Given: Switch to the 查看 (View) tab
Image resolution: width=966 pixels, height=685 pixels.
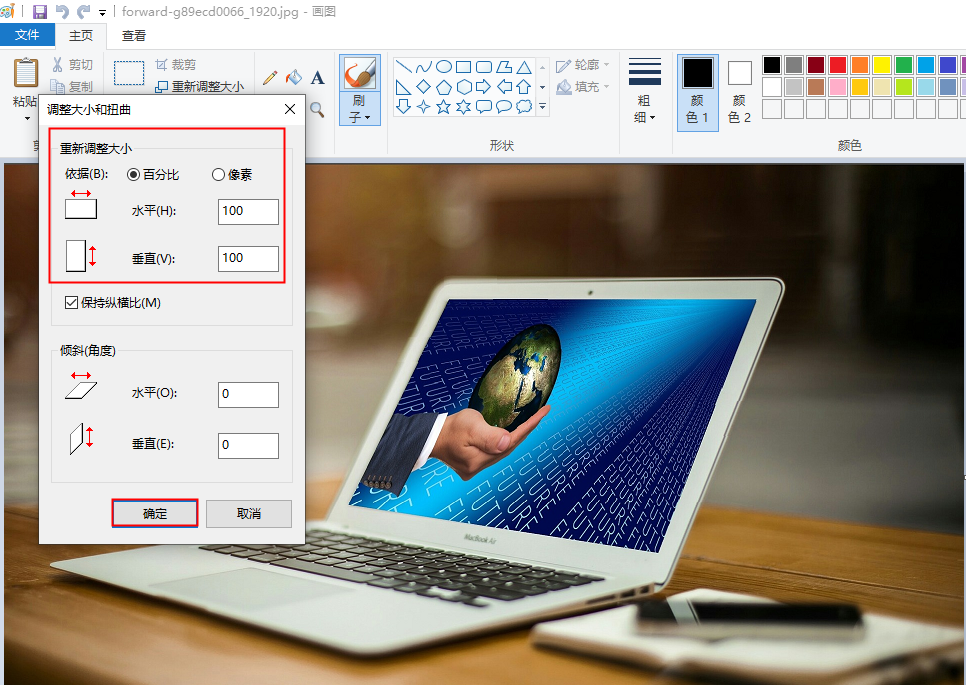Looking at the screenshot, I should (x=134, y=36).
